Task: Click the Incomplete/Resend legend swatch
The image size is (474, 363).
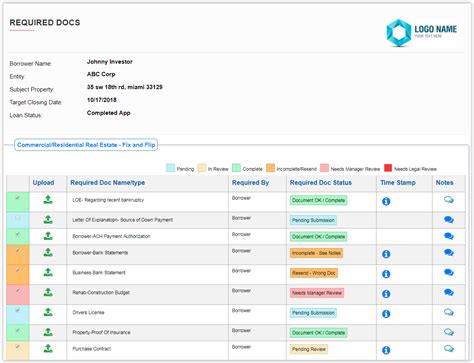Action: 270,168
